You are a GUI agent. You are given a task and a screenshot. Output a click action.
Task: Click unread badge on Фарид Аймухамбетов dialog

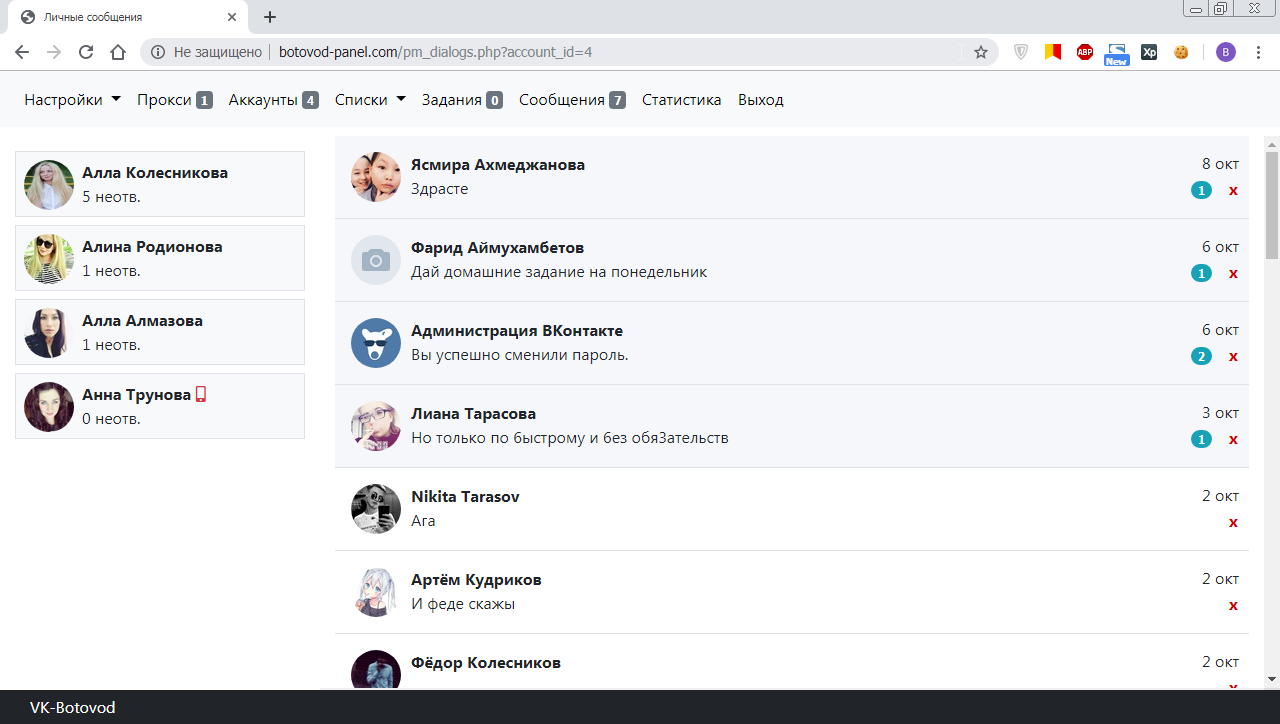[x=1200, y=272]
